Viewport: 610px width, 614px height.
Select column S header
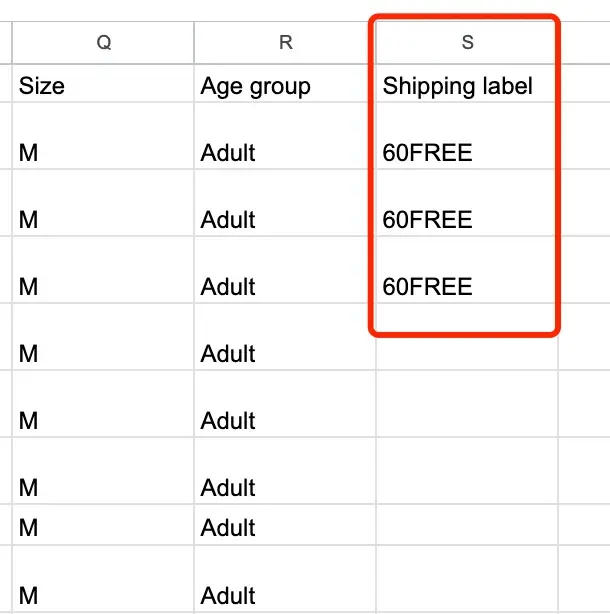467,42
